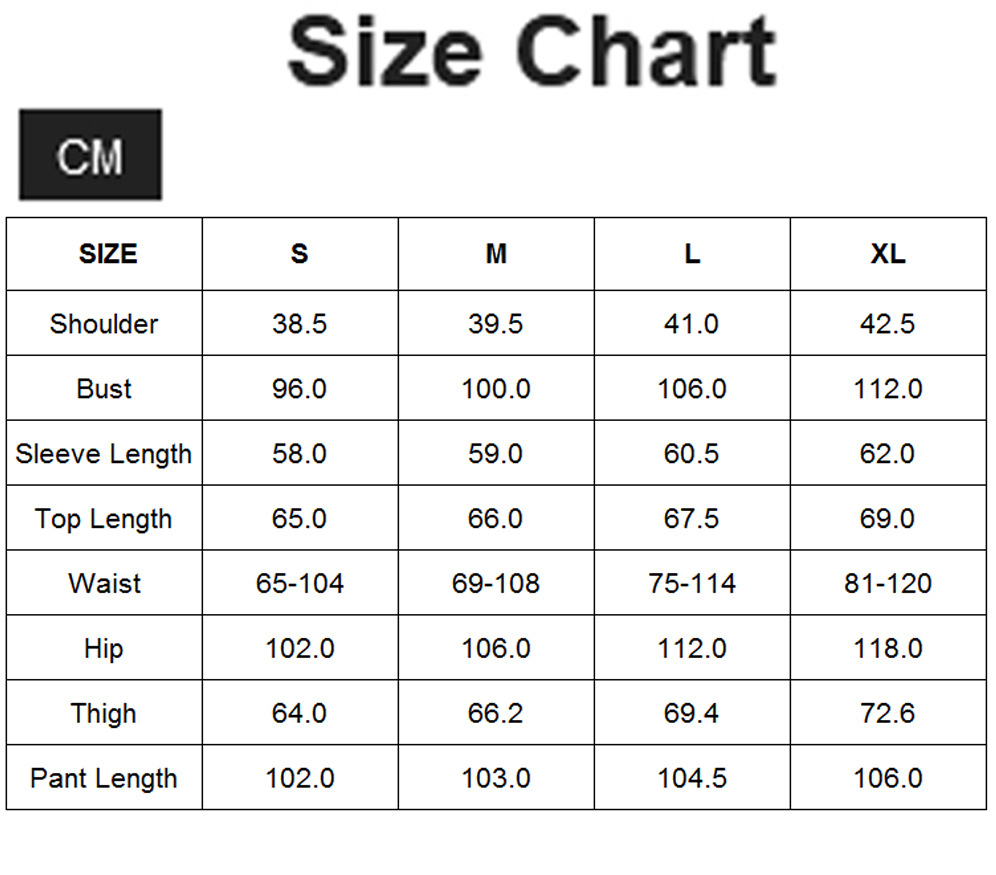996x875 pixels.
Task: Select the S column header
Action: pyautogui.click(x=299, y=254)
